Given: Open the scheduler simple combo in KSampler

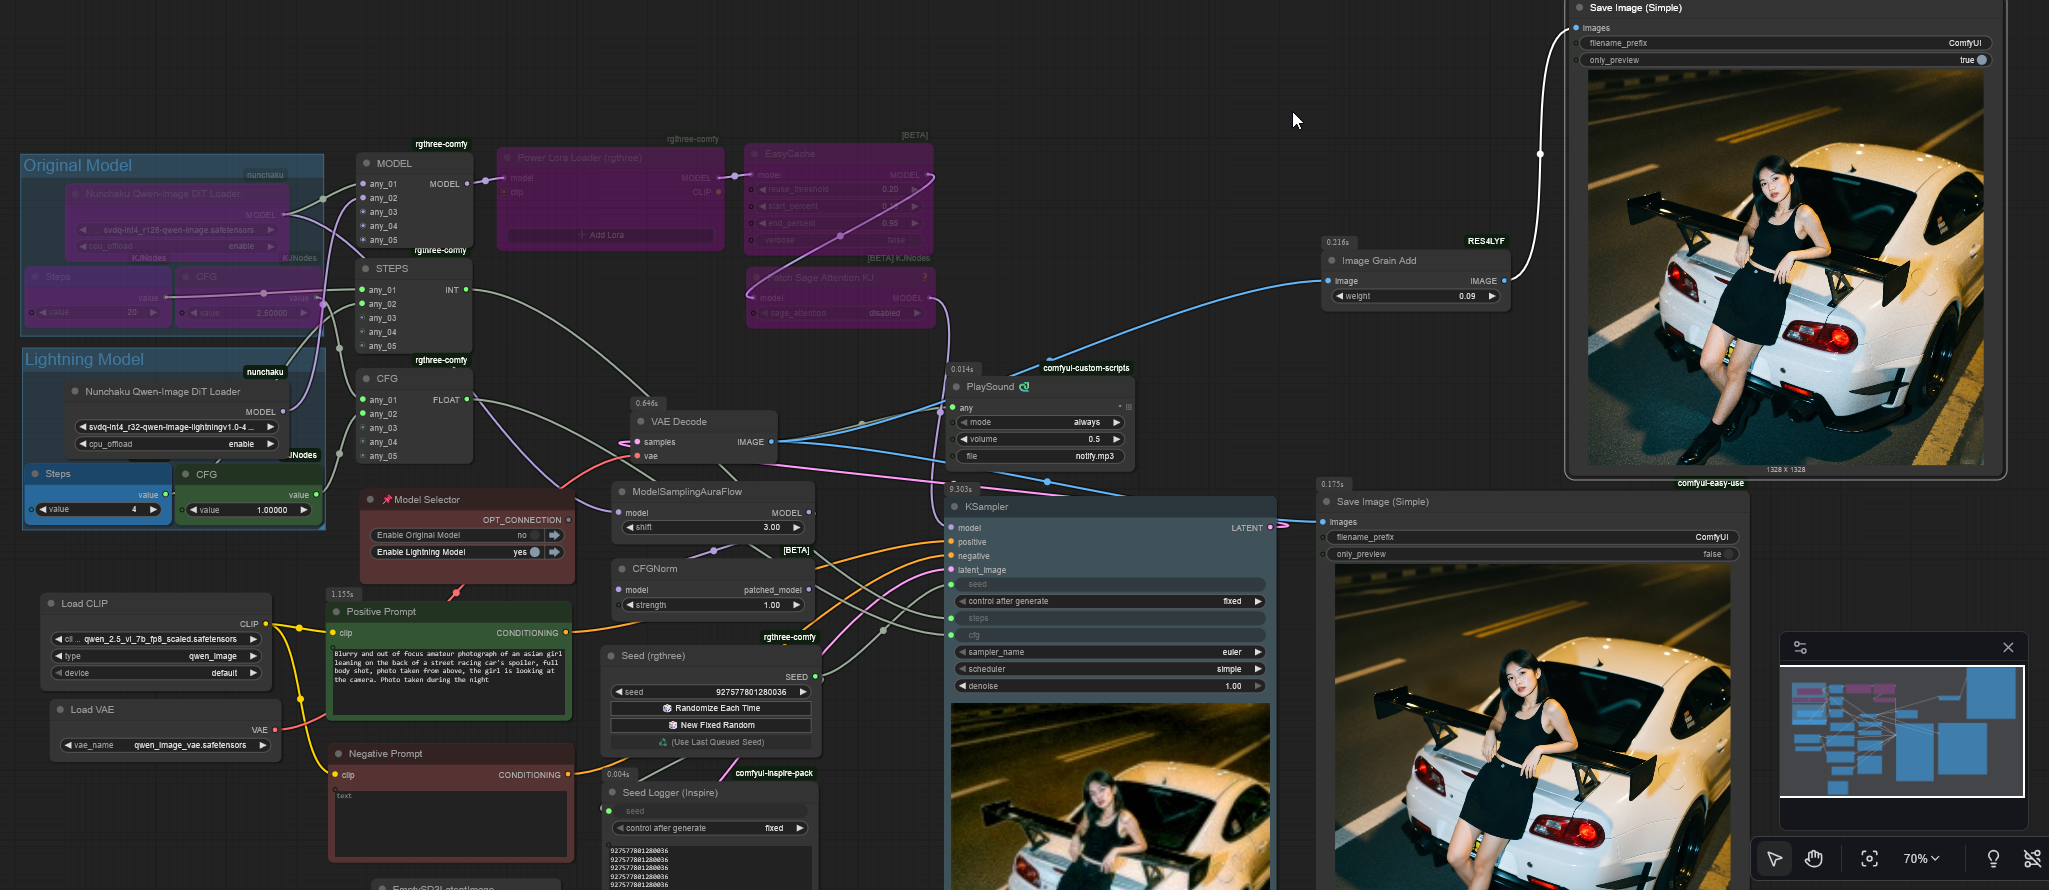Looking at the screenshot, I should tap(1110, 669).
